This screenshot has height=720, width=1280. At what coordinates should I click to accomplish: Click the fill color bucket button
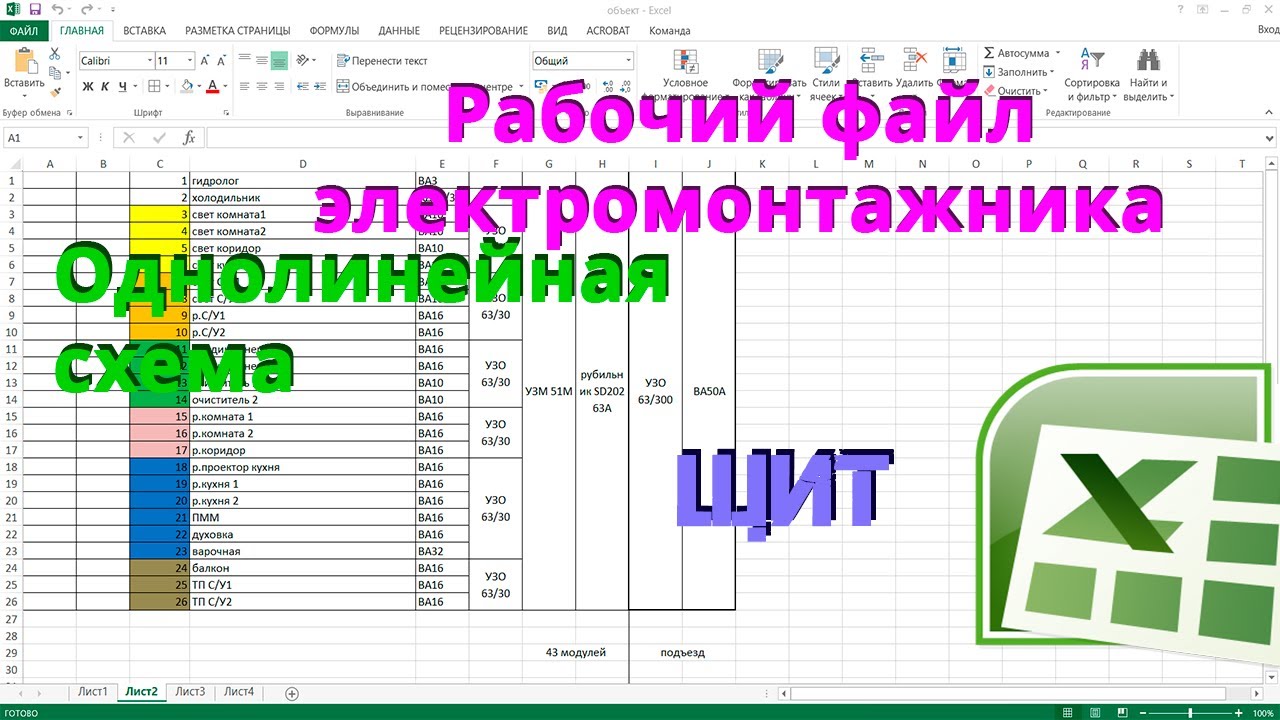point(187,87)
